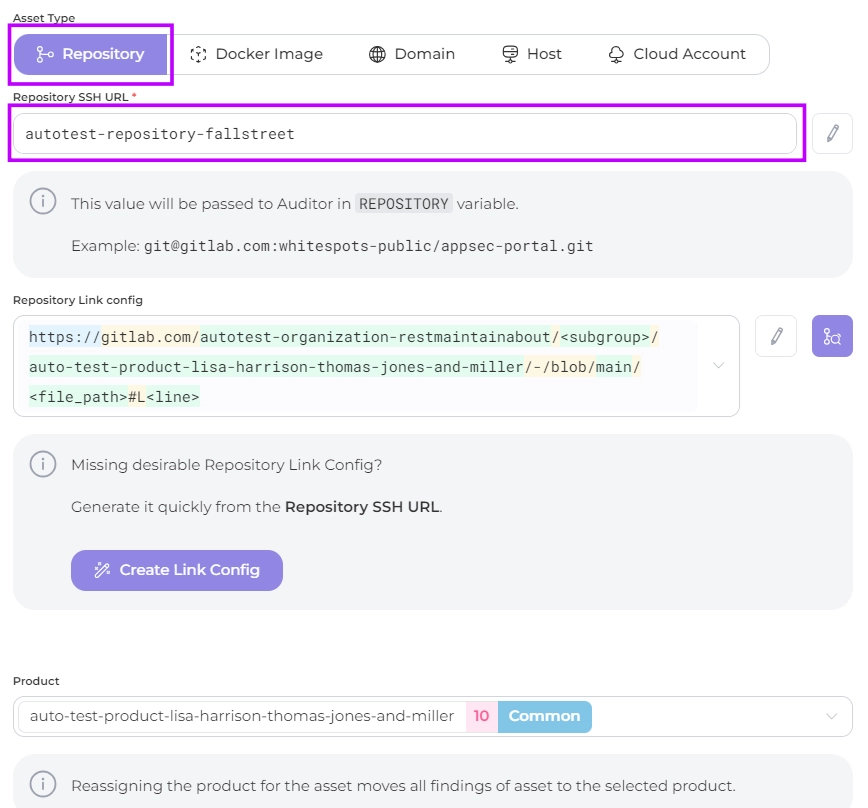Switch asset type to Cloud Account
The image size is (868, 808).
pos(677,54)
